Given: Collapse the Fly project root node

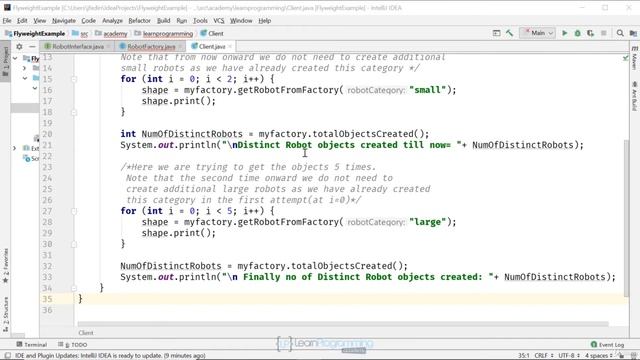Looking at the screenshot, I should (x=15, y=58).
